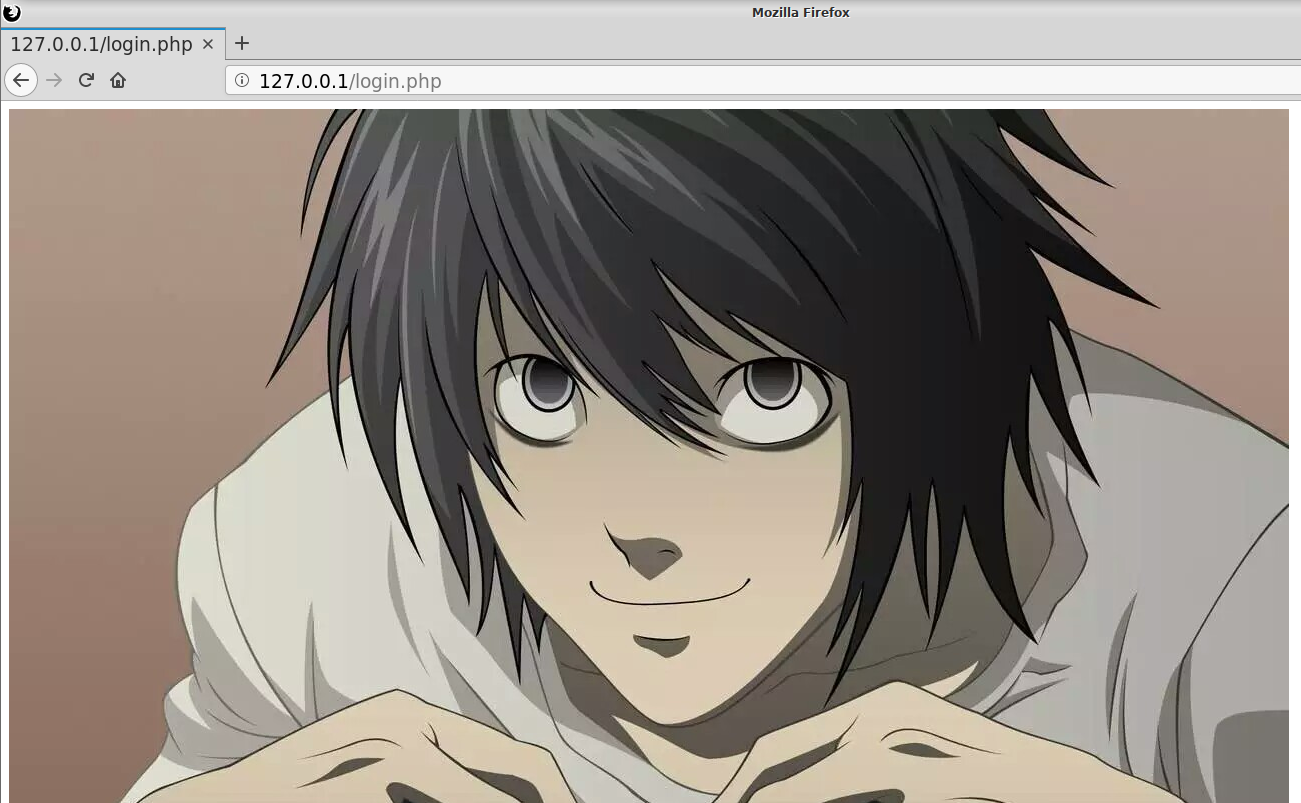The height and width of the screenshot is (803, 1301).
Task: Click the anime character image
Action: tap(649, 456)
